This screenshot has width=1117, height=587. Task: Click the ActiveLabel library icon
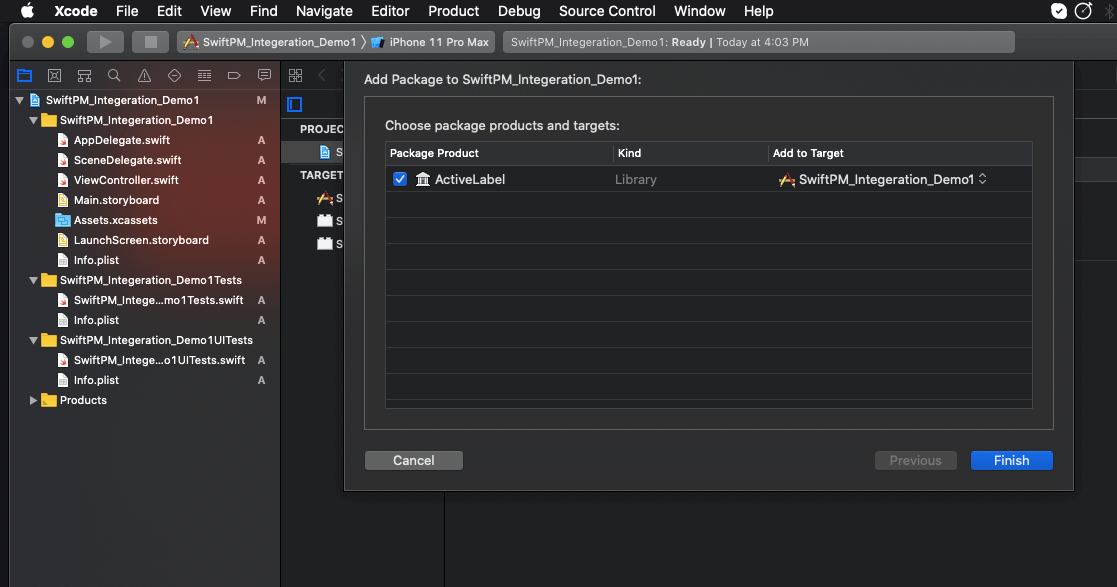[423, 180]
